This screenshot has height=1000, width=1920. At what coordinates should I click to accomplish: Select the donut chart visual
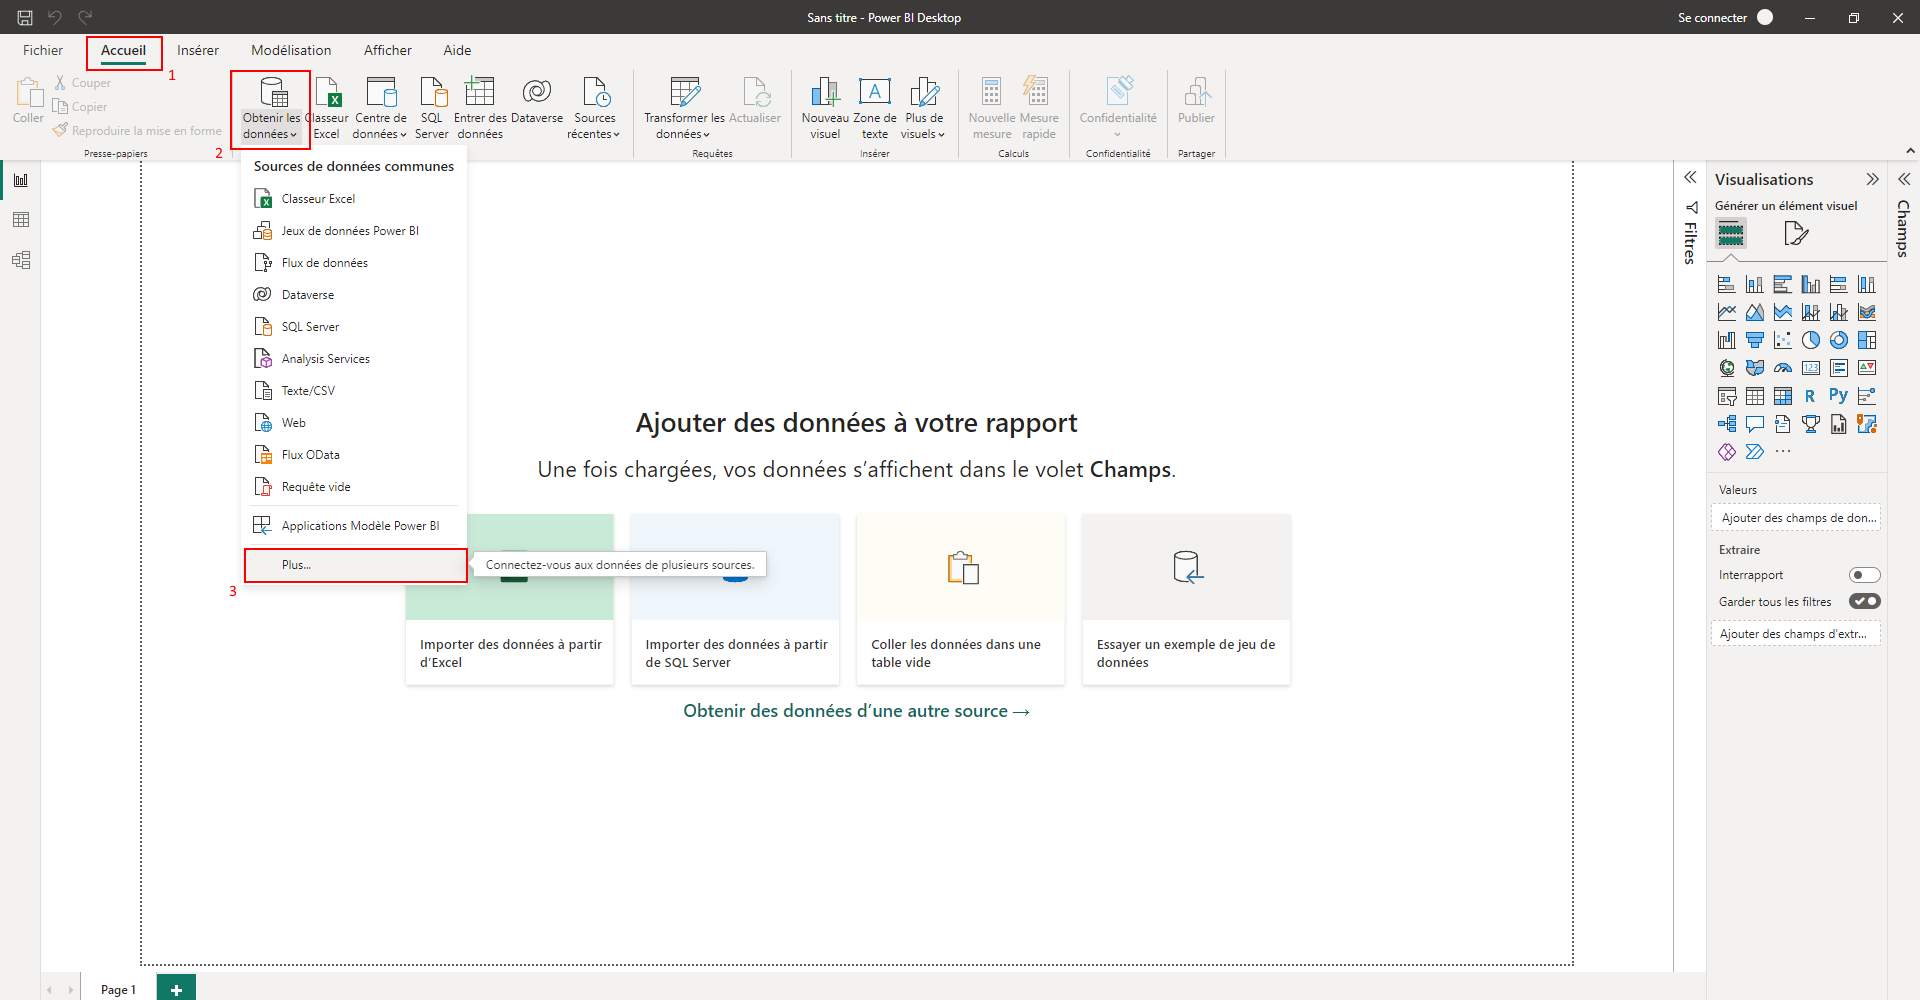[1838, 341]
